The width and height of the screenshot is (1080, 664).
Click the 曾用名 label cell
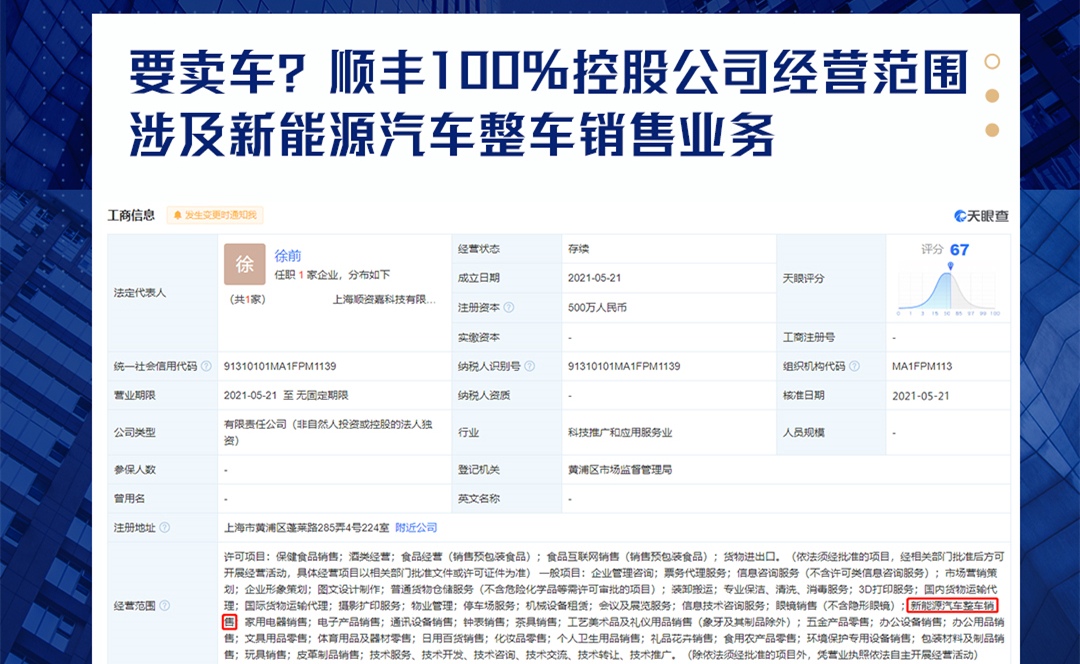click(x=163, y=499)
